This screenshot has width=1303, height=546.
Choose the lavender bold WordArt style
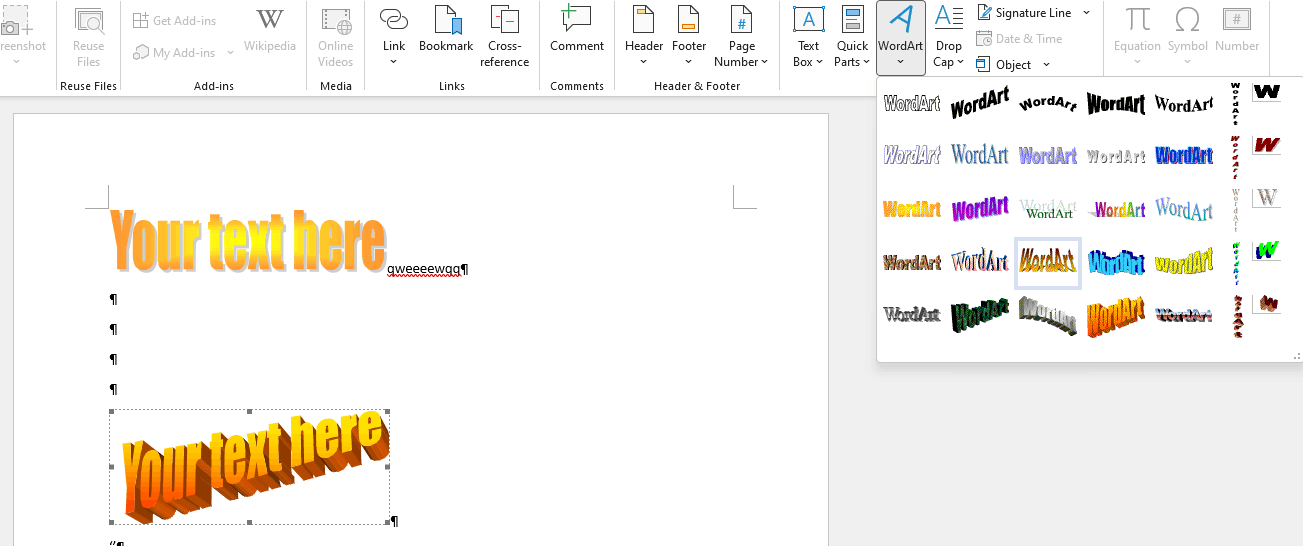coord(1048,155)
